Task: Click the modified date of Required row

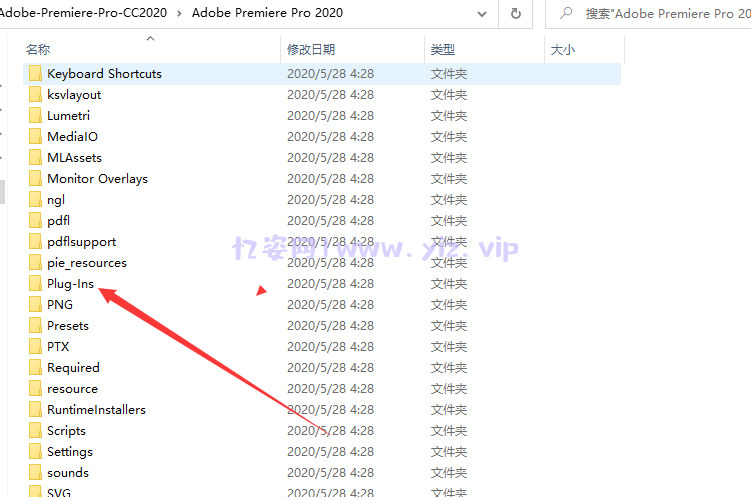Action: (330, 368)
